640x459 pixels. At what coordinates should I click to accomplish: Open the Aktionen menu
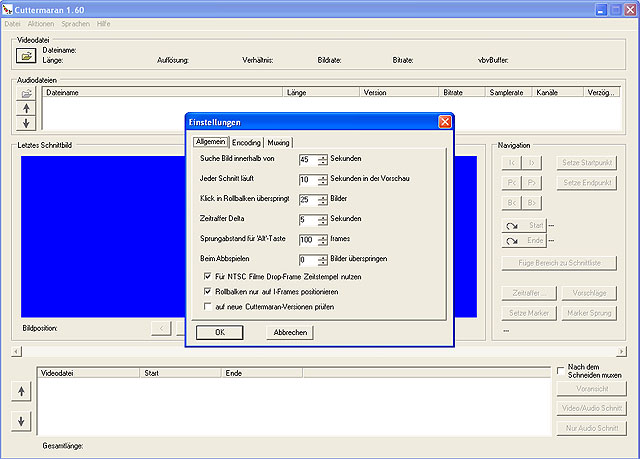(x=41, y=24)
